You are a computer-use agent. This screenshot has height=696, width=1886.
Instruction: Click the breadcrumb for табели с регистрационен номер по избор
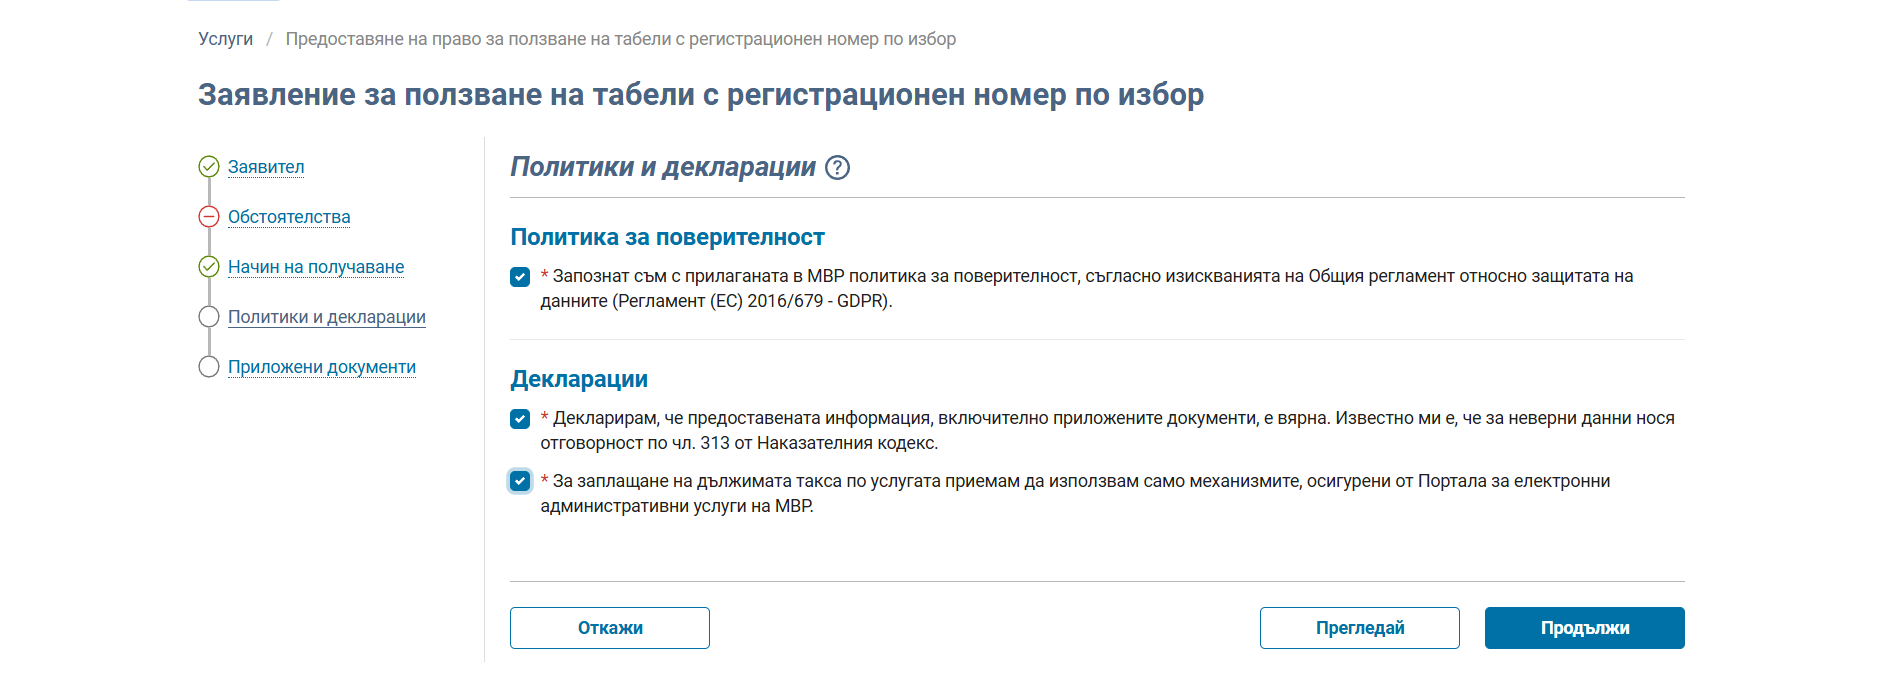tap(620, 40)
